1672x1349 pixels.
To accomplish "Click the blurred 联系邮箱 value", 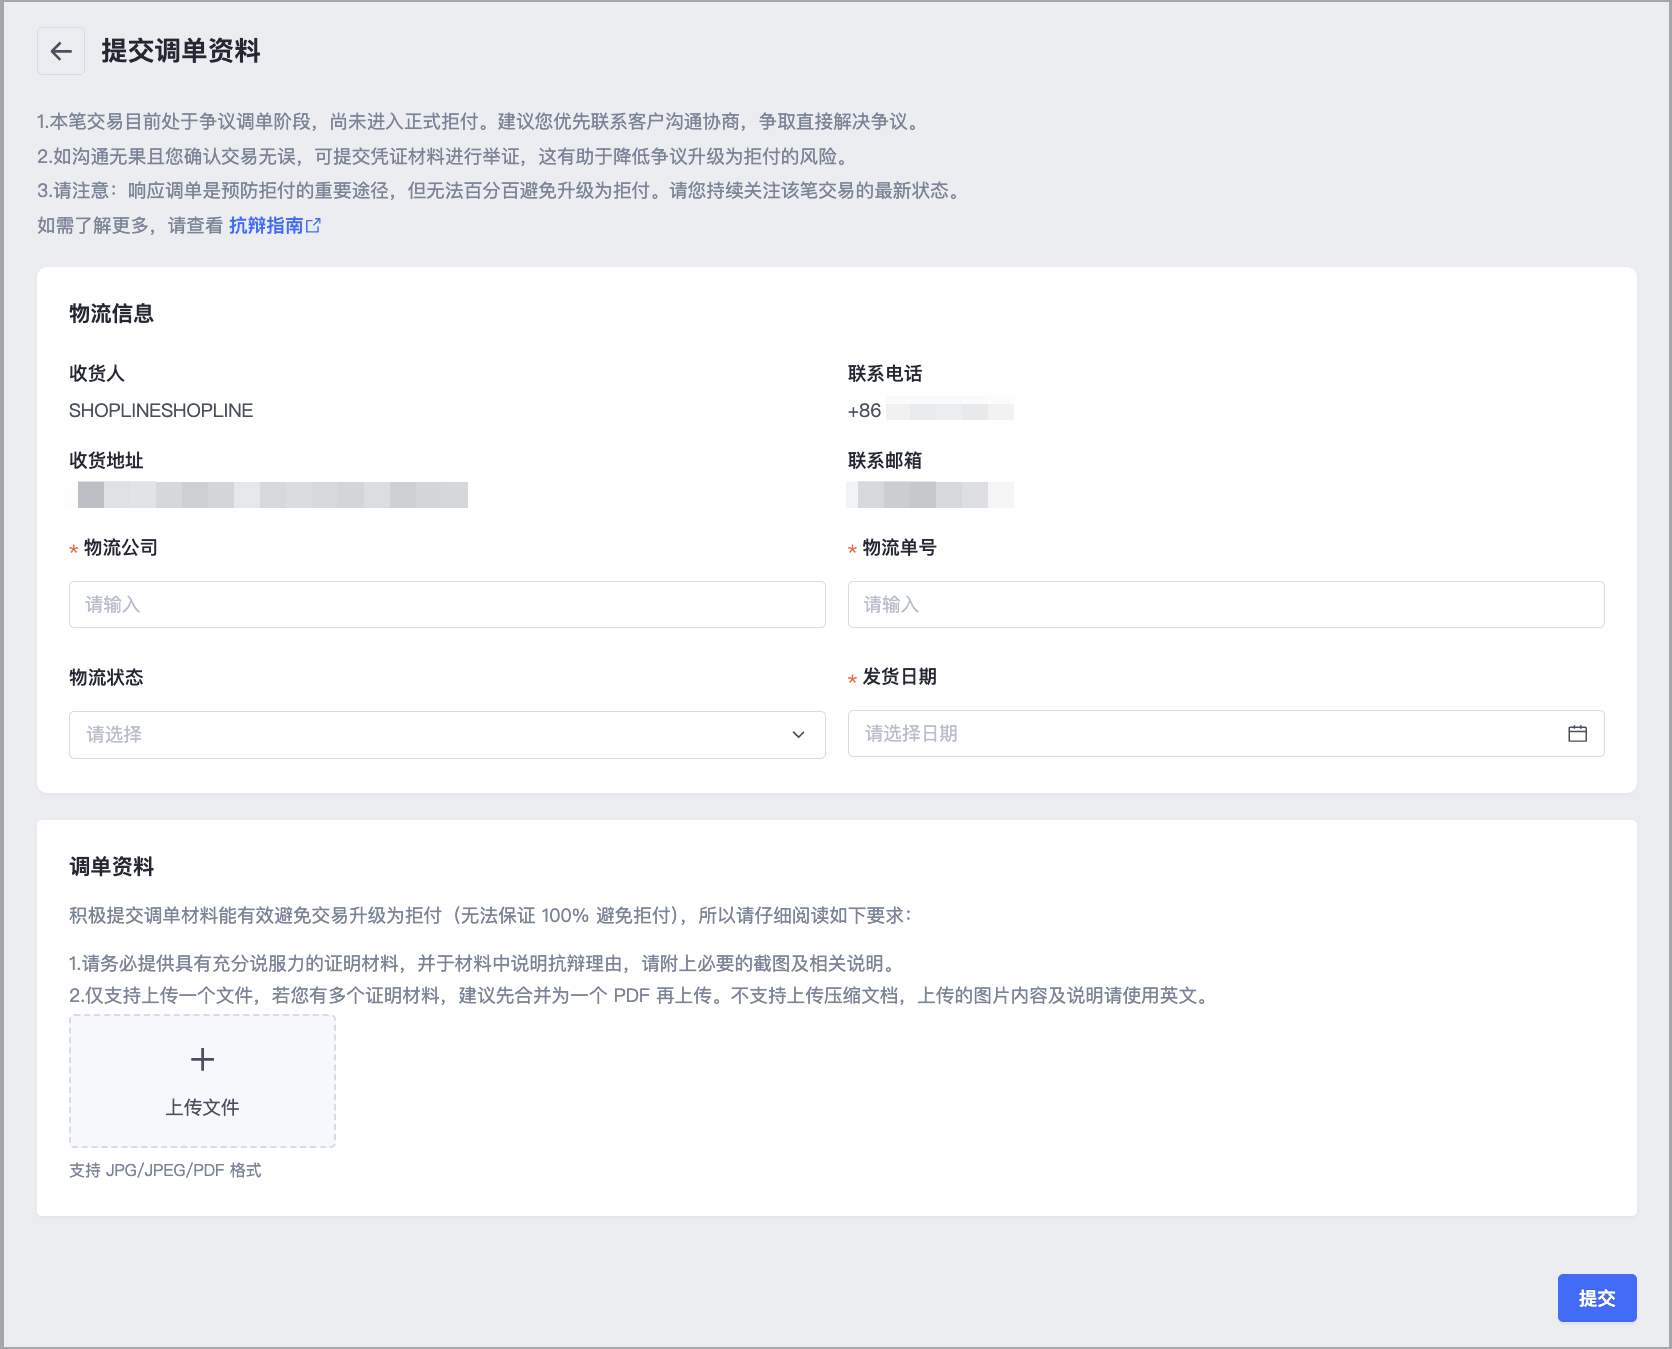I will (931, 495).
